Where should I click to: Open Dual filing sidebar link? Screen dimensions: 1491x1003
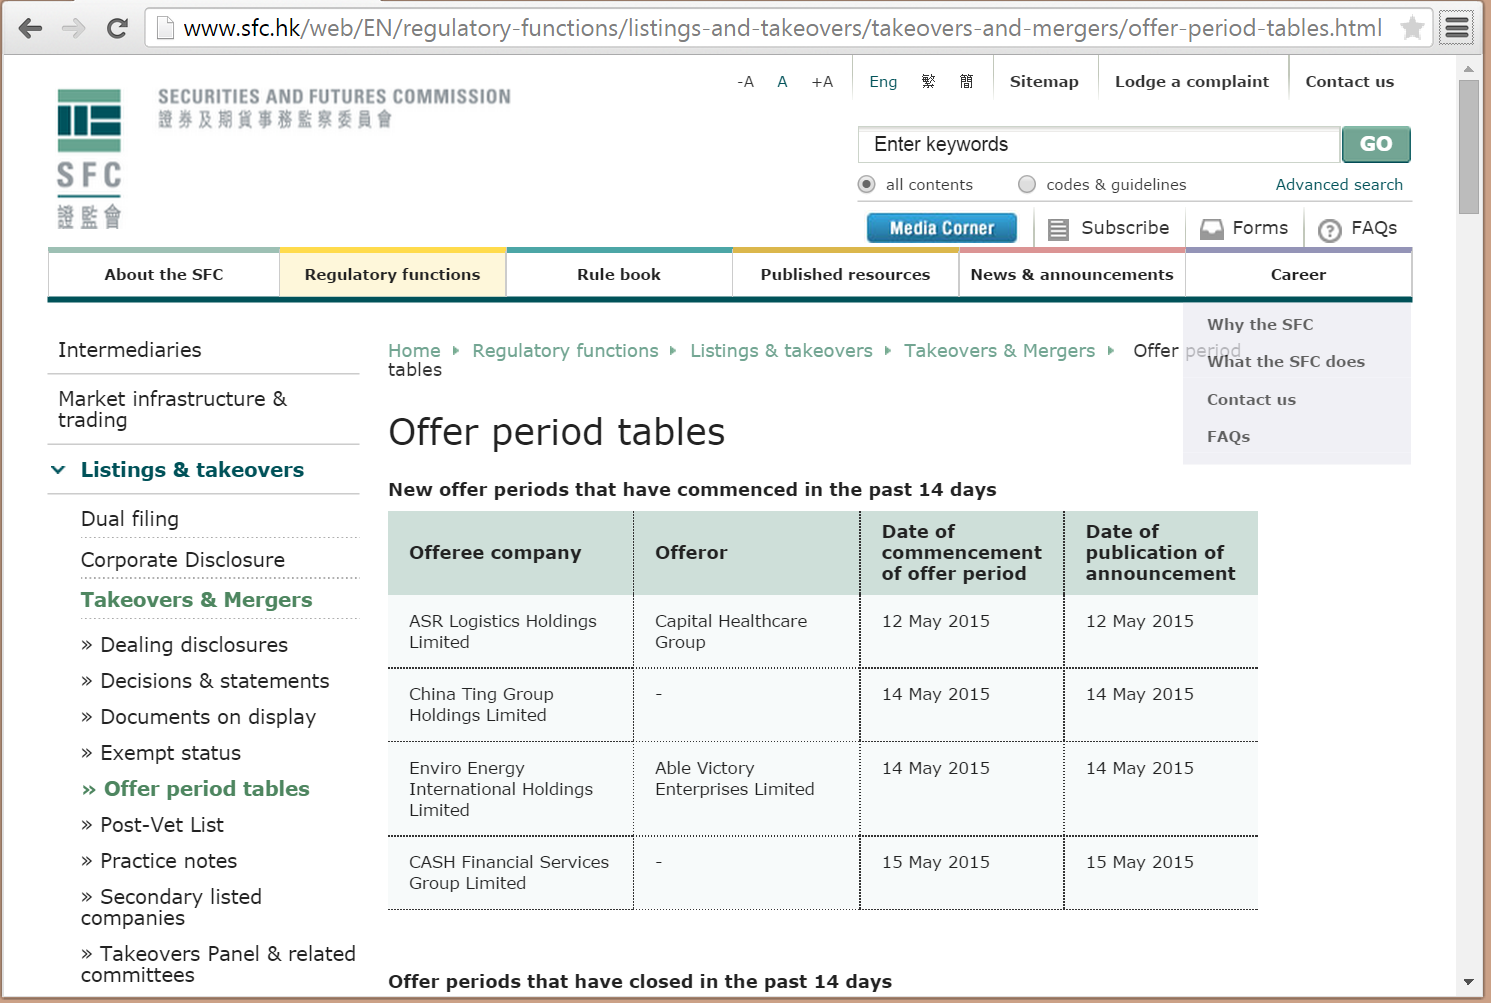coord(130,519)
